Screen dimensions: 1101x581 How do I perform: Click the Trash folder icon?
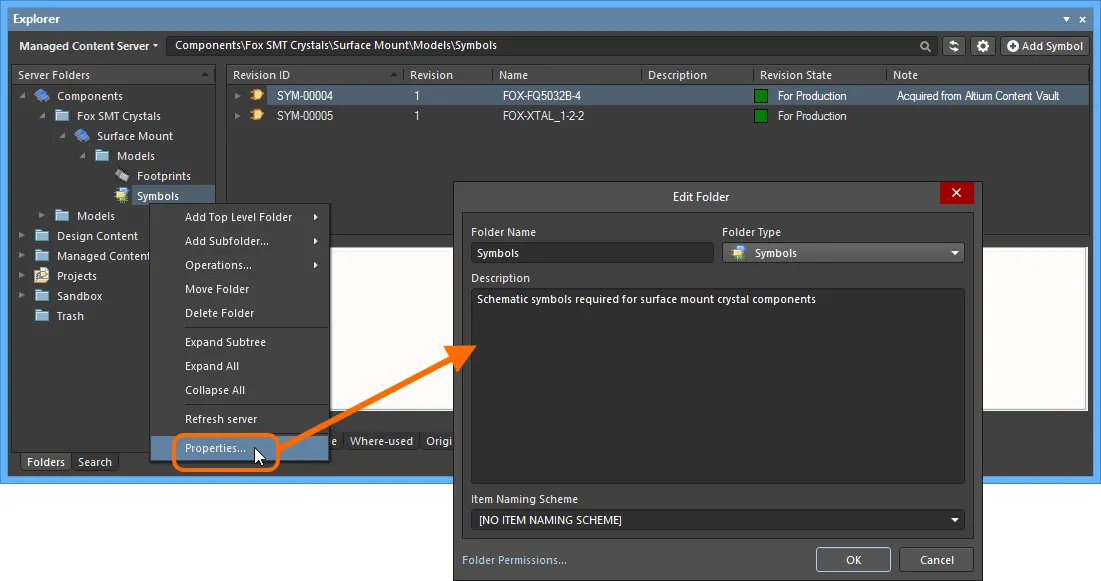[42, 315]
